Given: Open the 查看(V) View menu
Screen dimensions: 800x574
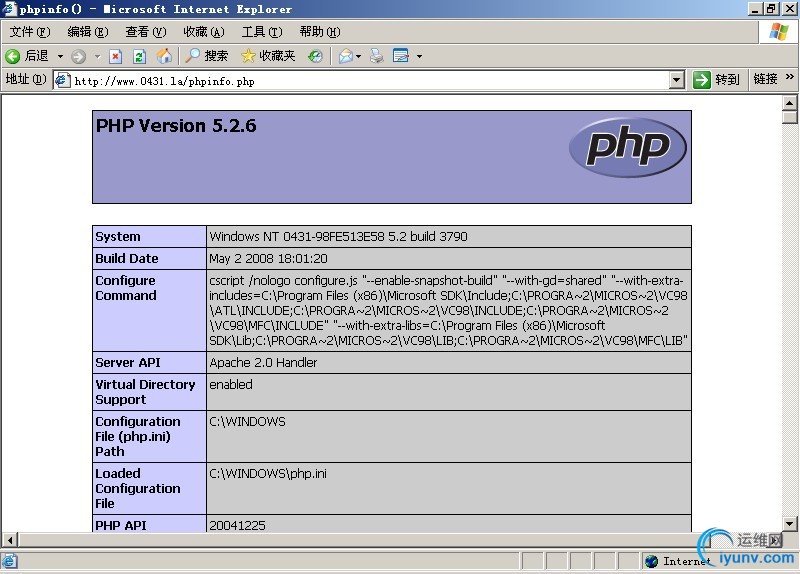Looking at the screenshot, I should coord(146,32).
